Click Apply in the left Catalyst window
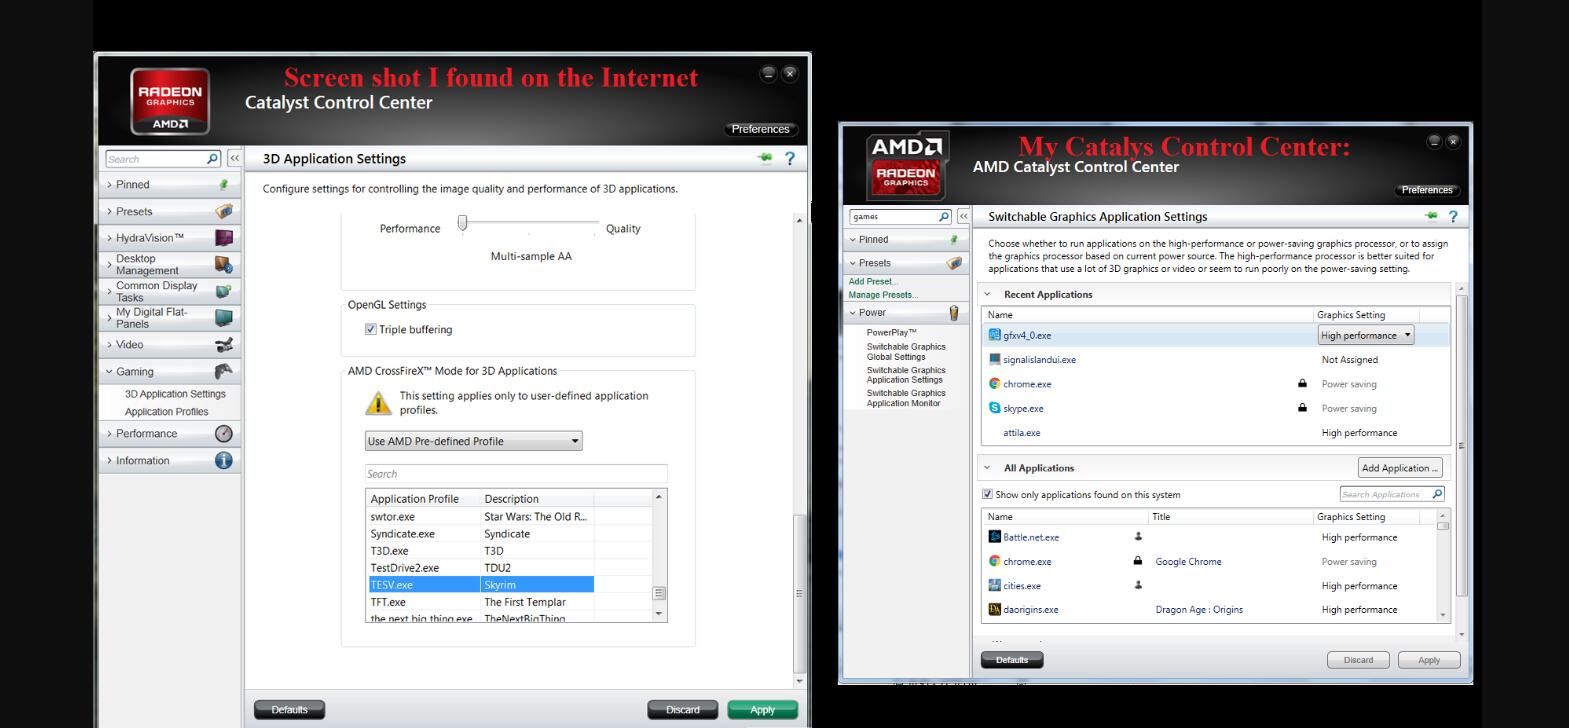1569x728 pixels. point(763,710)
